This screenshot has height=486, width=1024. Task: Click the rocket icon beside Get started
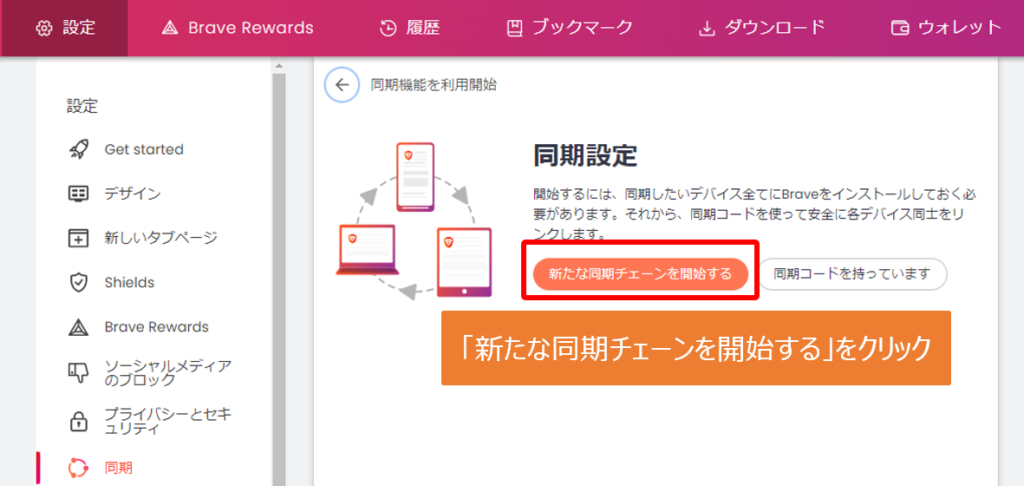click(78, 150)
